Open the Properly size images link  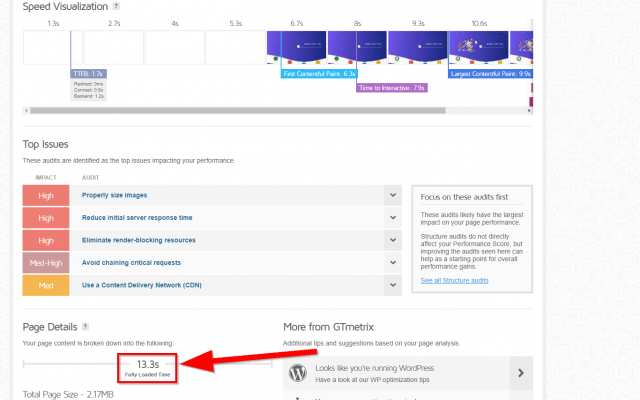pyautogui.click(x=114, y=195)
